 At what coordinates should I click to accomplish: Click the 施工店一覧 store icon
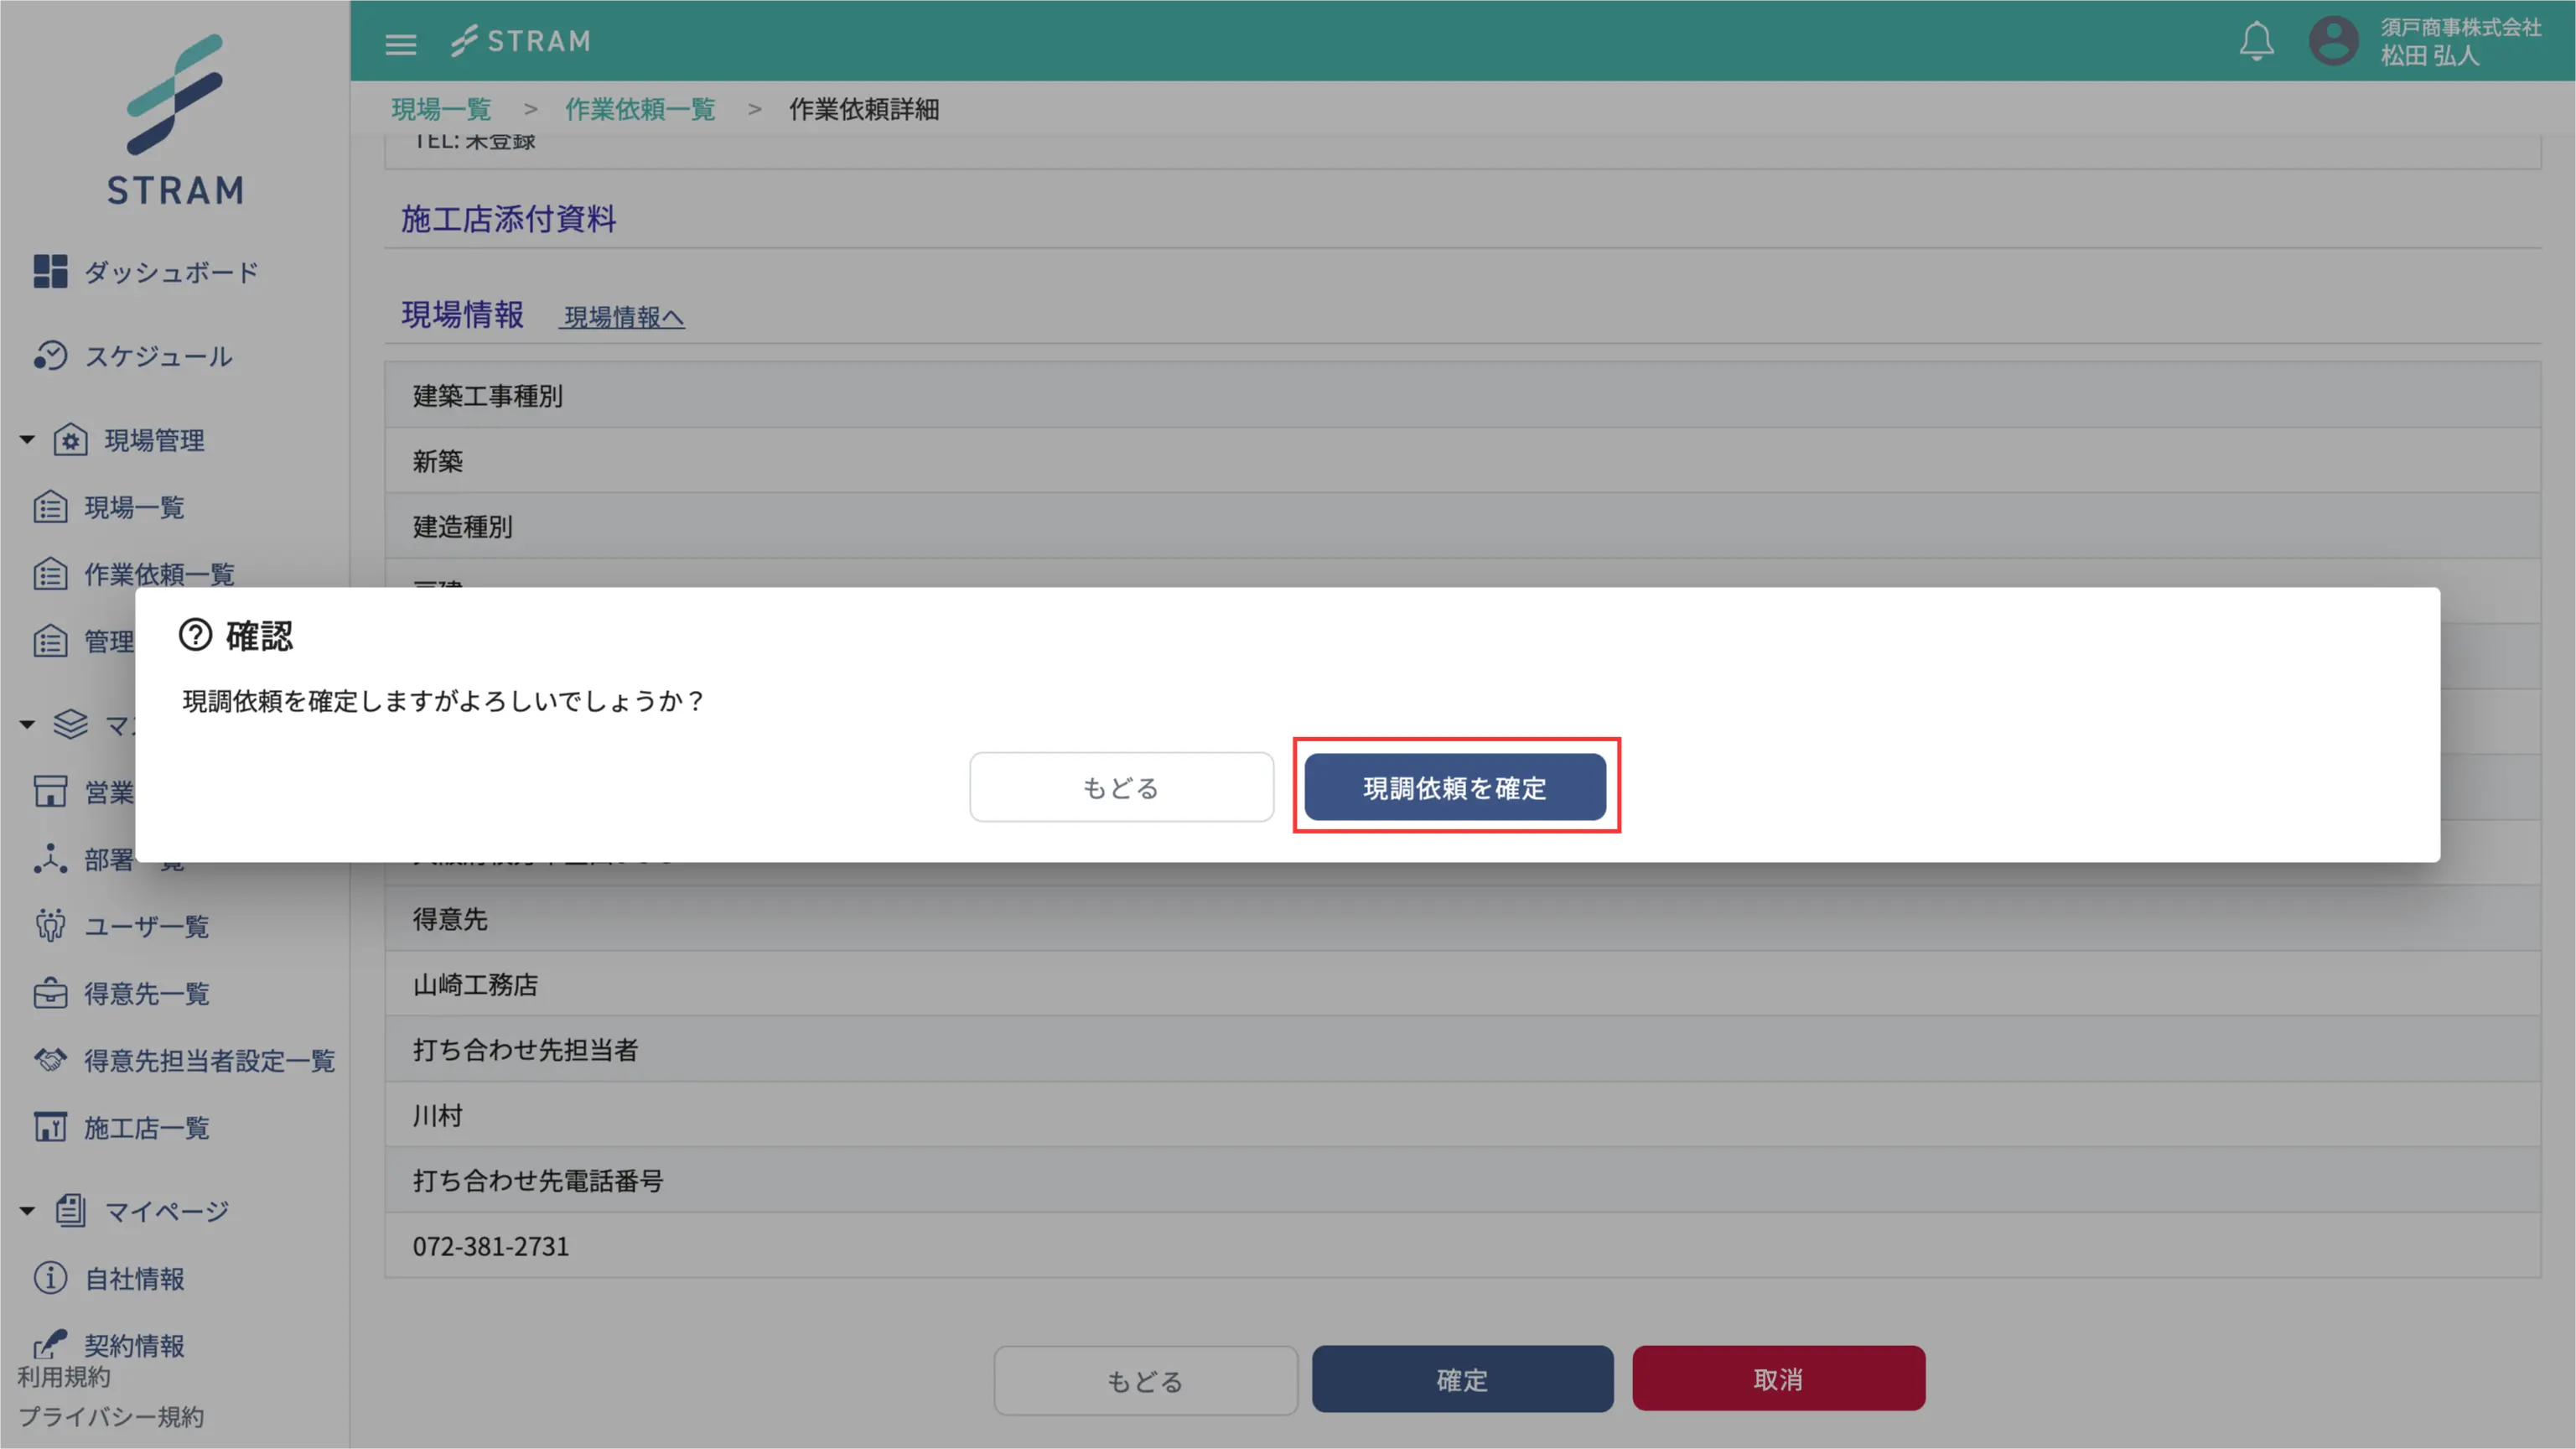[50, 1127]
